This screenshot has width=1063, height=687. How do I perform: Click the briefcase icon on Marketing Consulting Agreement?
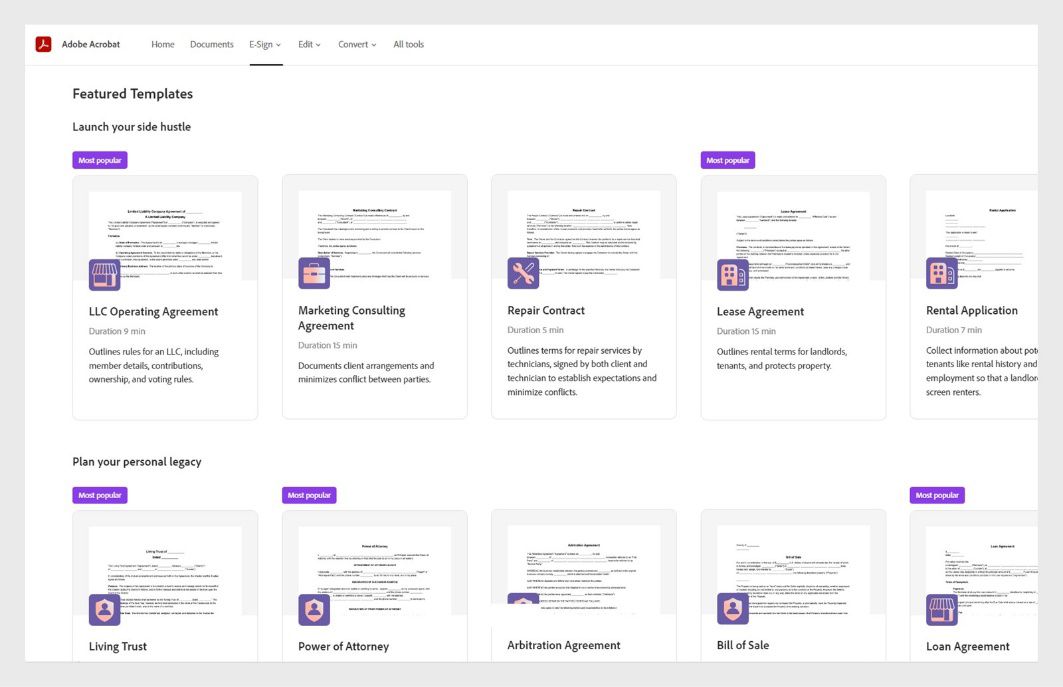[x=314, y=272]
